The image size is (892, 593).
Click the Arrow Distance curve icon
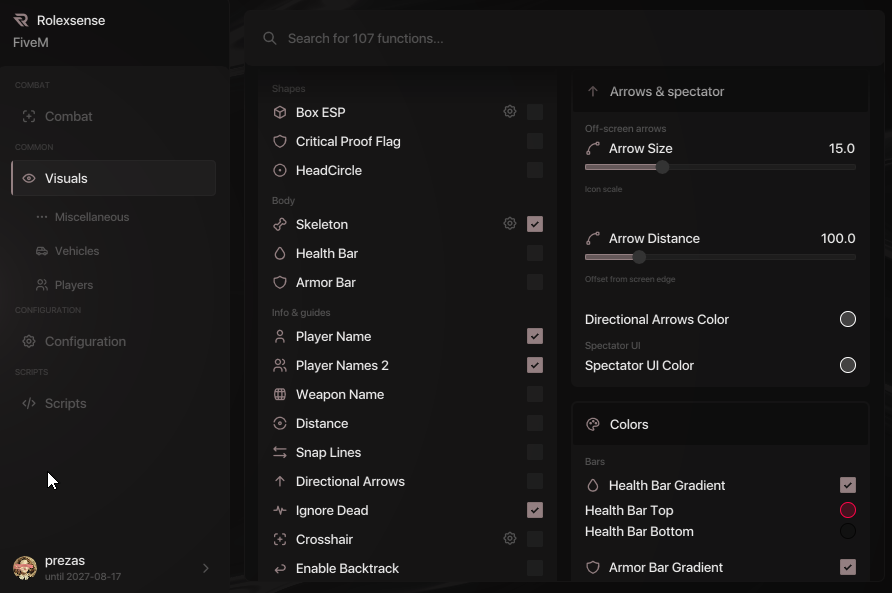tap(593, 238)
